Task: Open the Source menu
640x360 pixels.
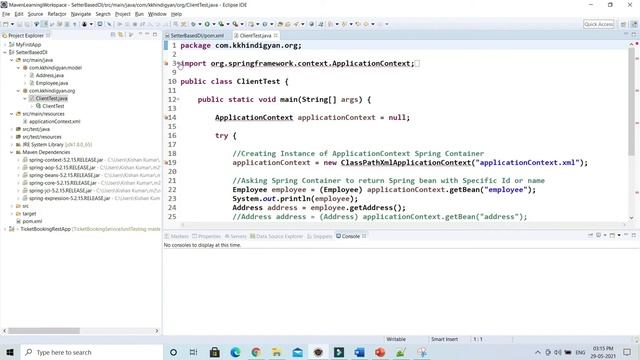Action: 35,14
